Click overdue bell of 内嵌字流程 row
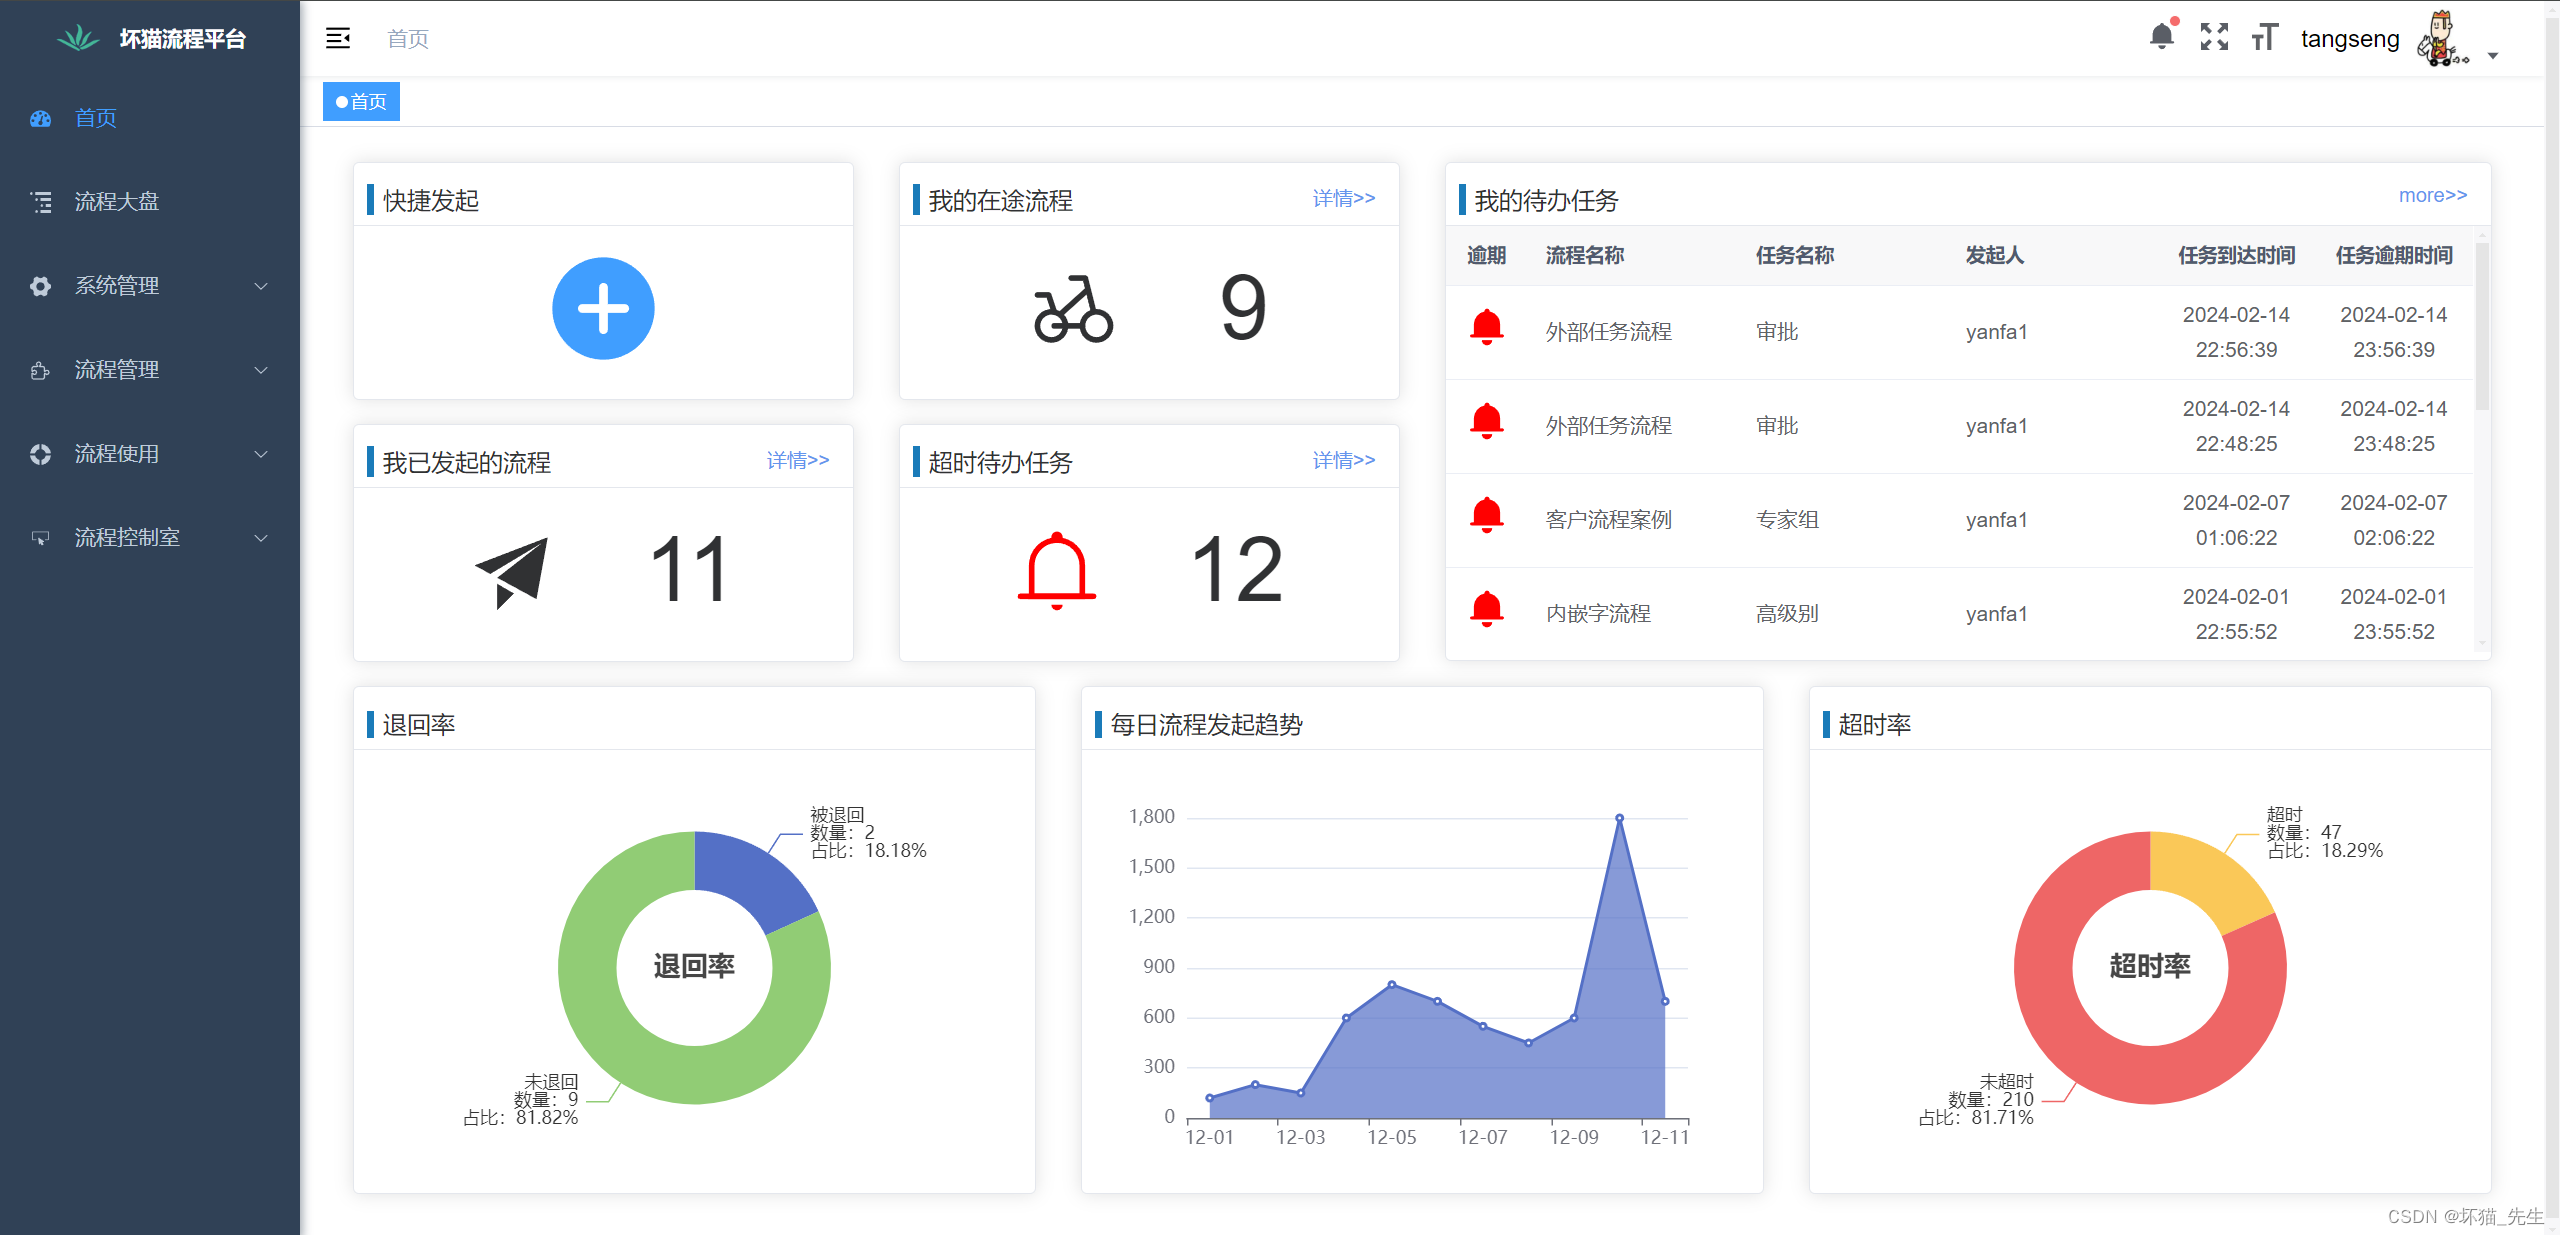 1486,609
